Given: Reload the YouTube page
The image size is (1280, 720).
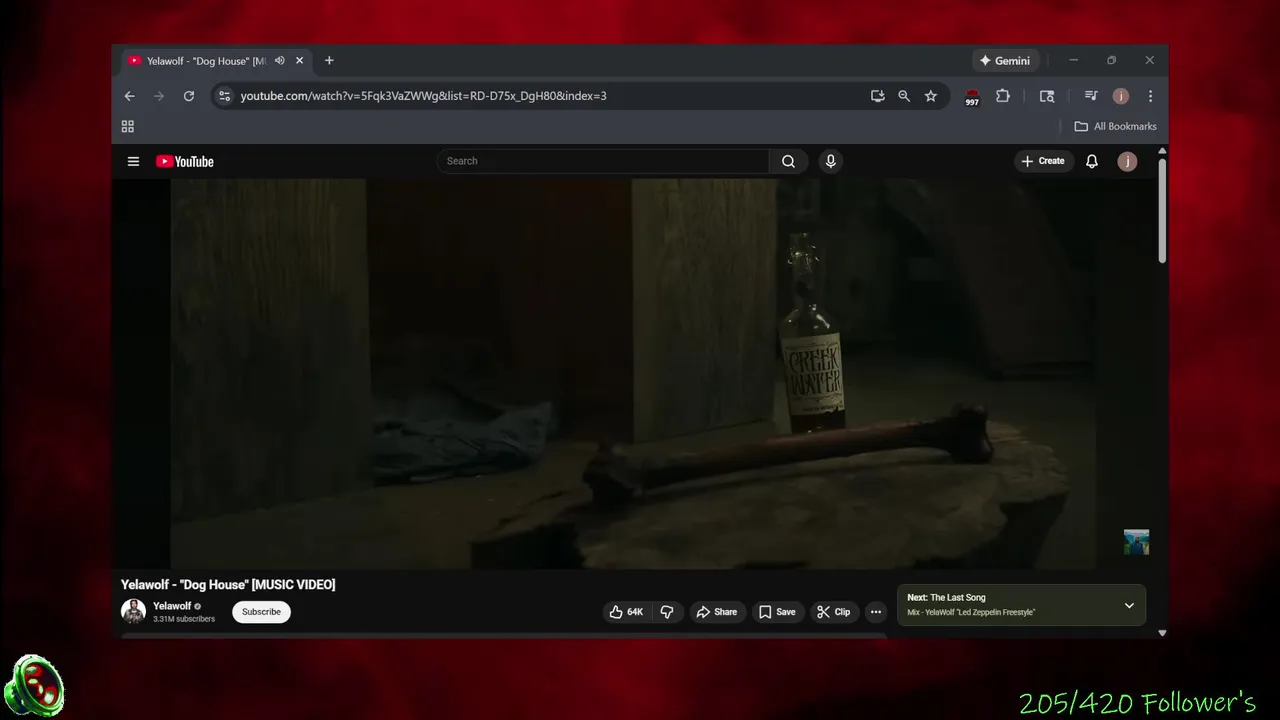Looking at the screenshot, I should coord(188,96).
